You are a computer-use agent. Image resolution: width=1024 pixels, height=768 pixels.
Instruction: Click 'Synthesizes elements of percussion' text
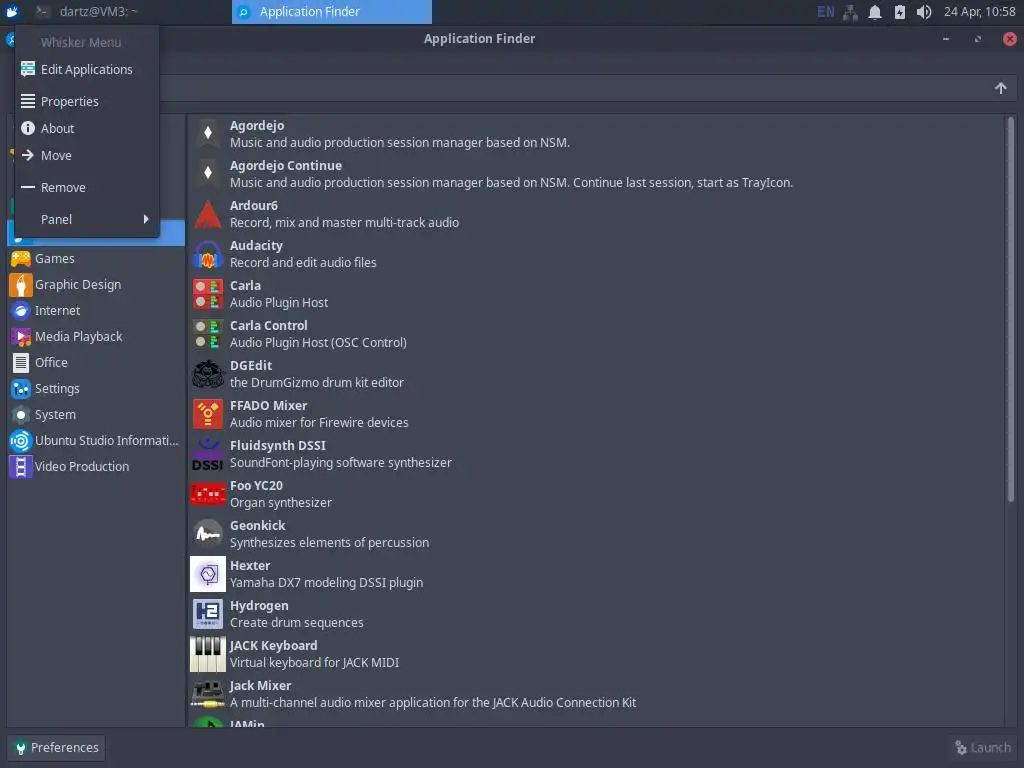coord(329,543)
